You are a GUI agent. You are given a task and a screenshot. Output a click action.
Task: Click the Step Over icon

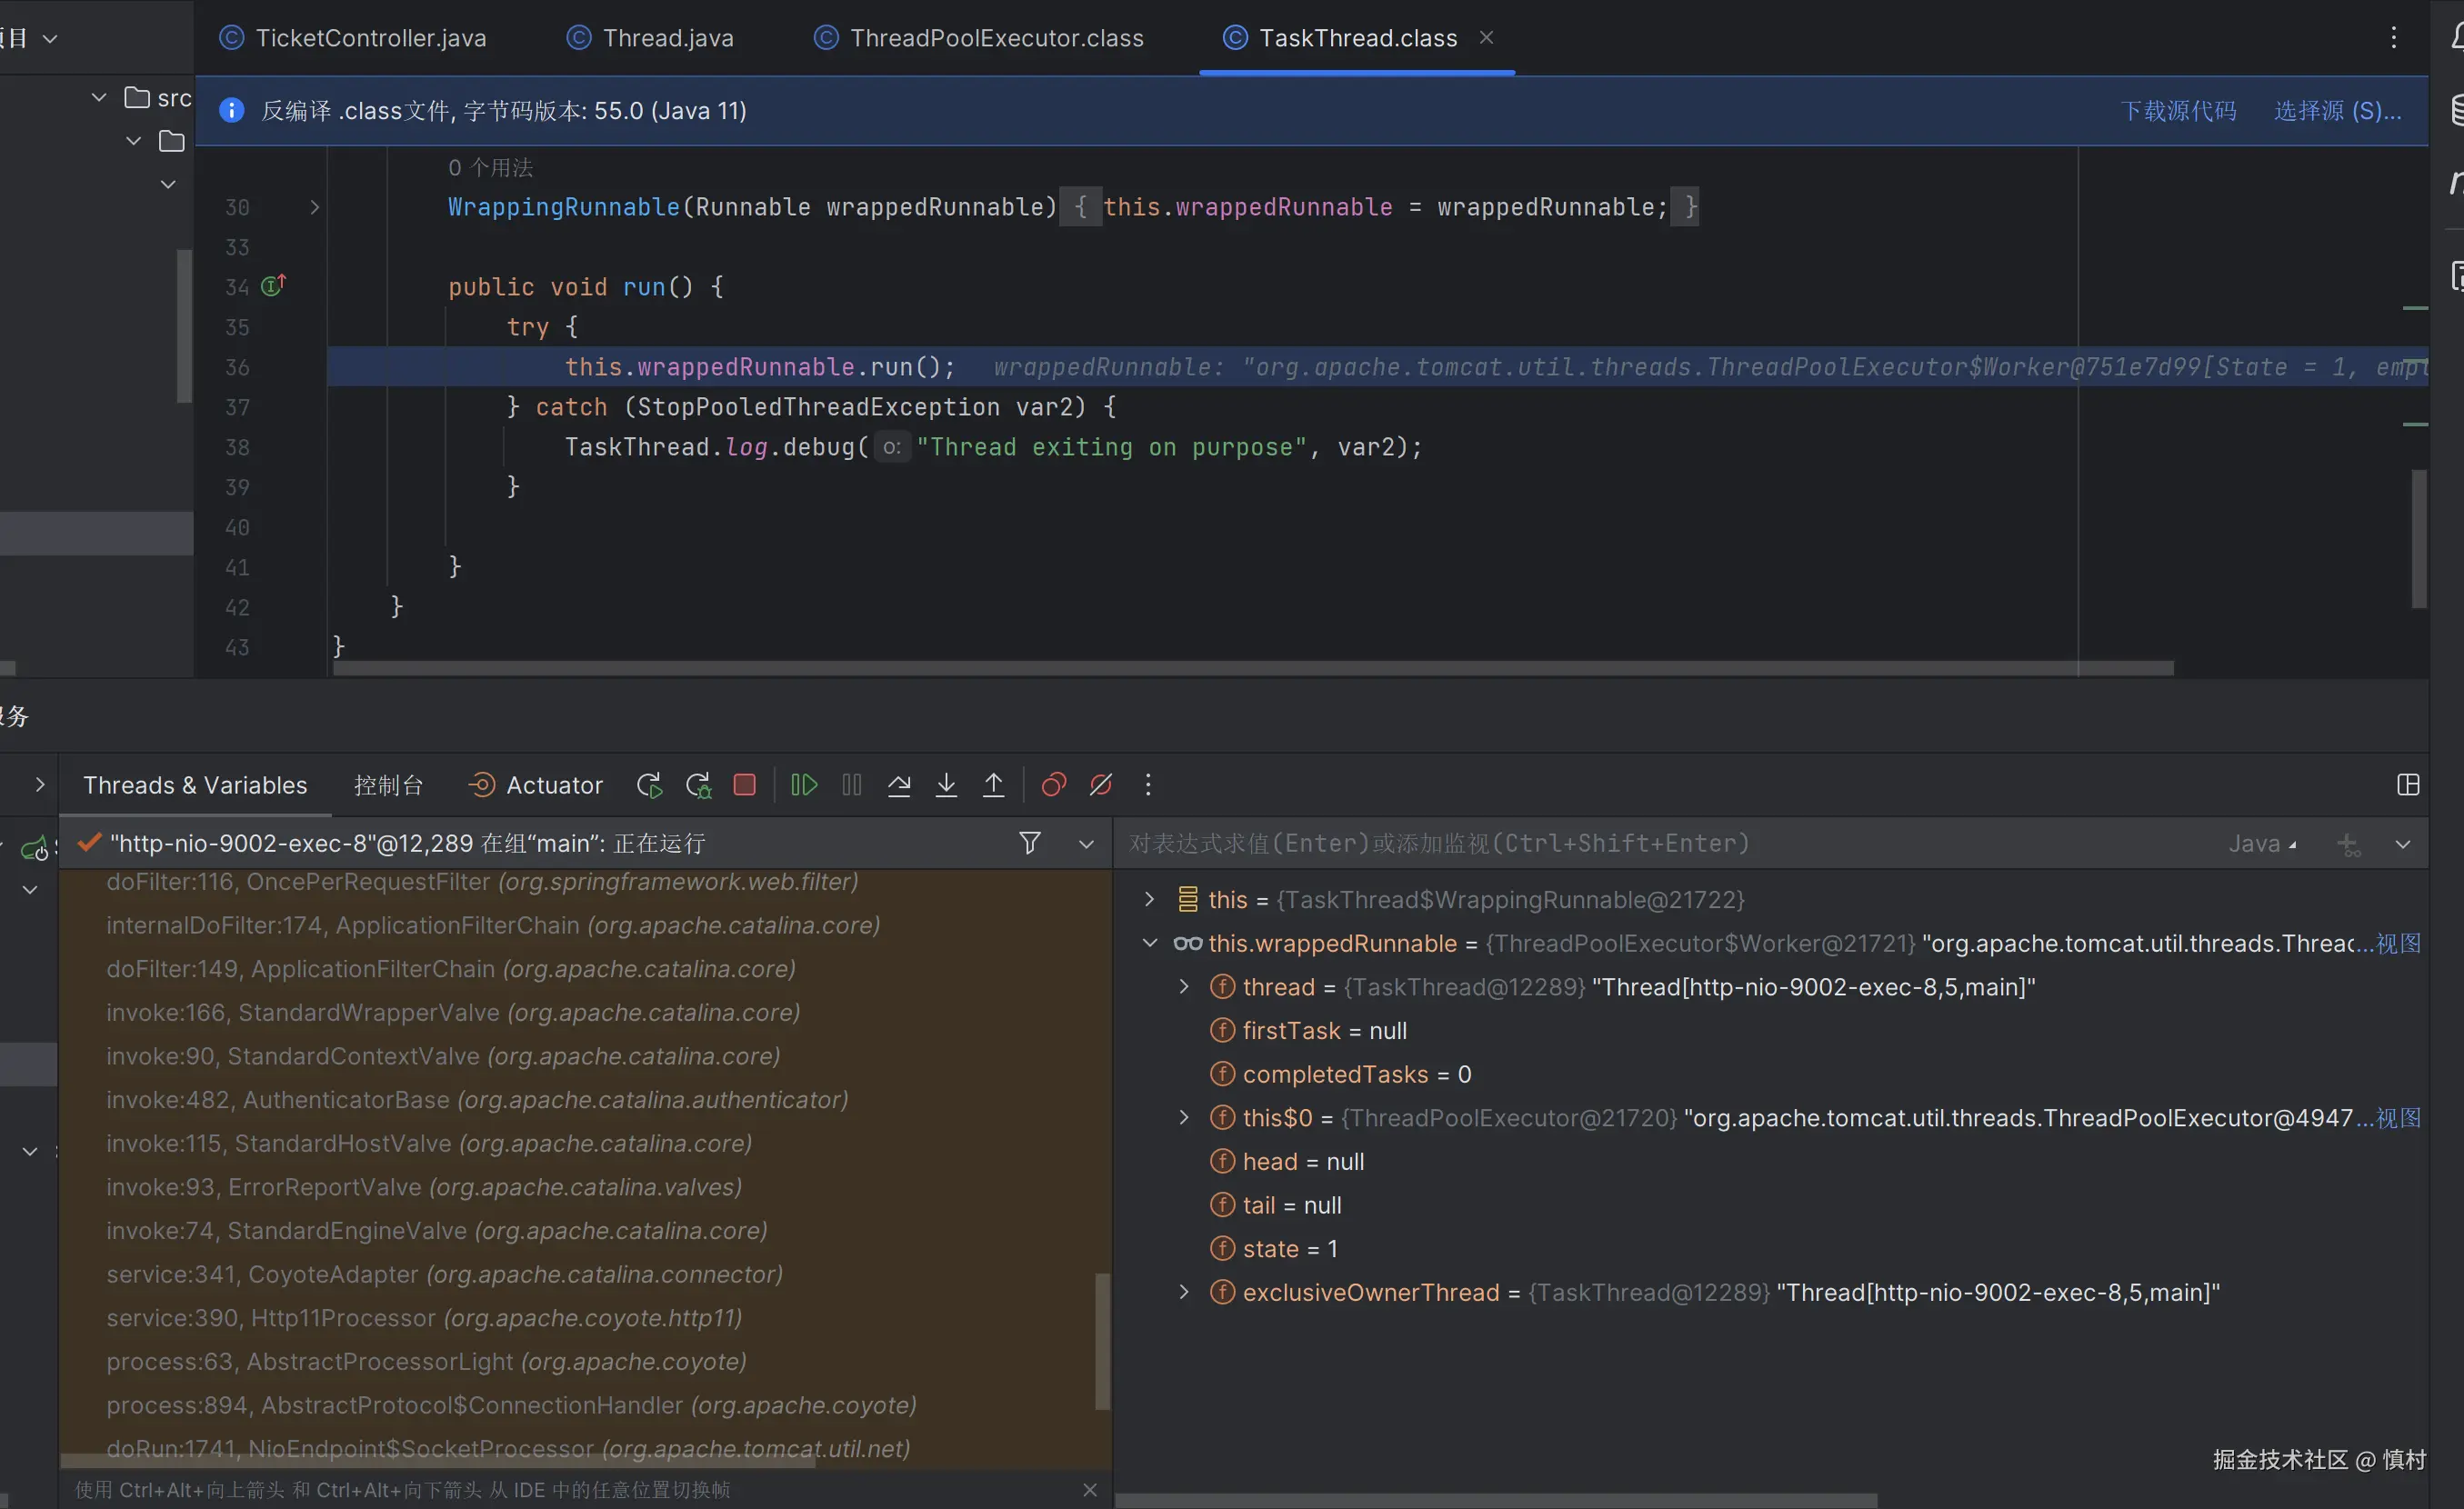click(x=899, y=785)
